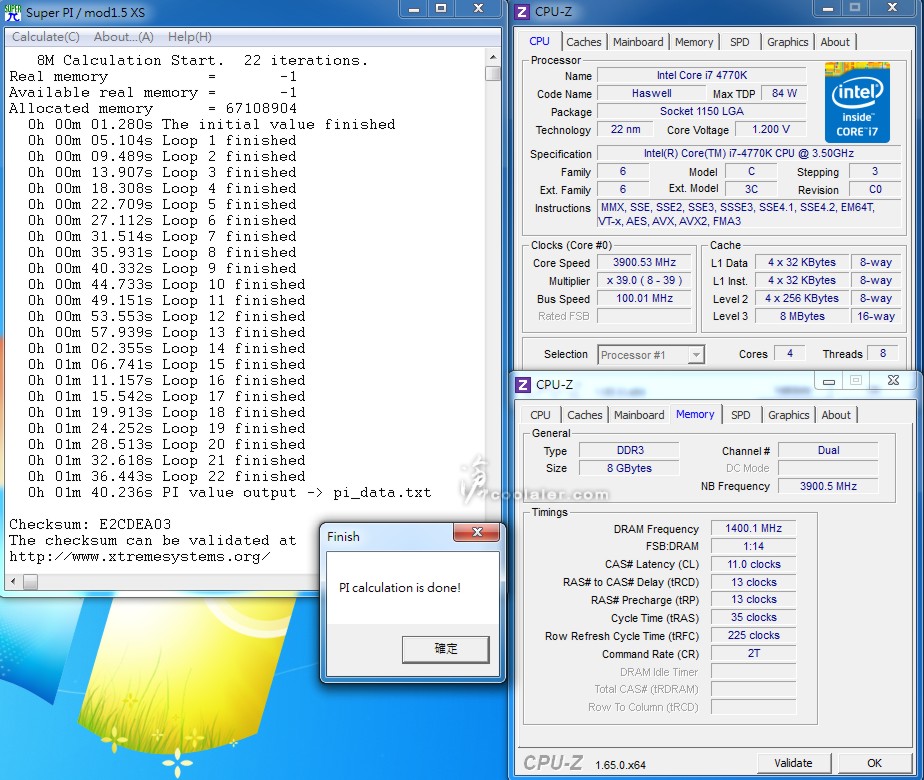Close the Finish dialog with red X
The width and height of the screenshot is (924, 780).
tap(477, 532)
